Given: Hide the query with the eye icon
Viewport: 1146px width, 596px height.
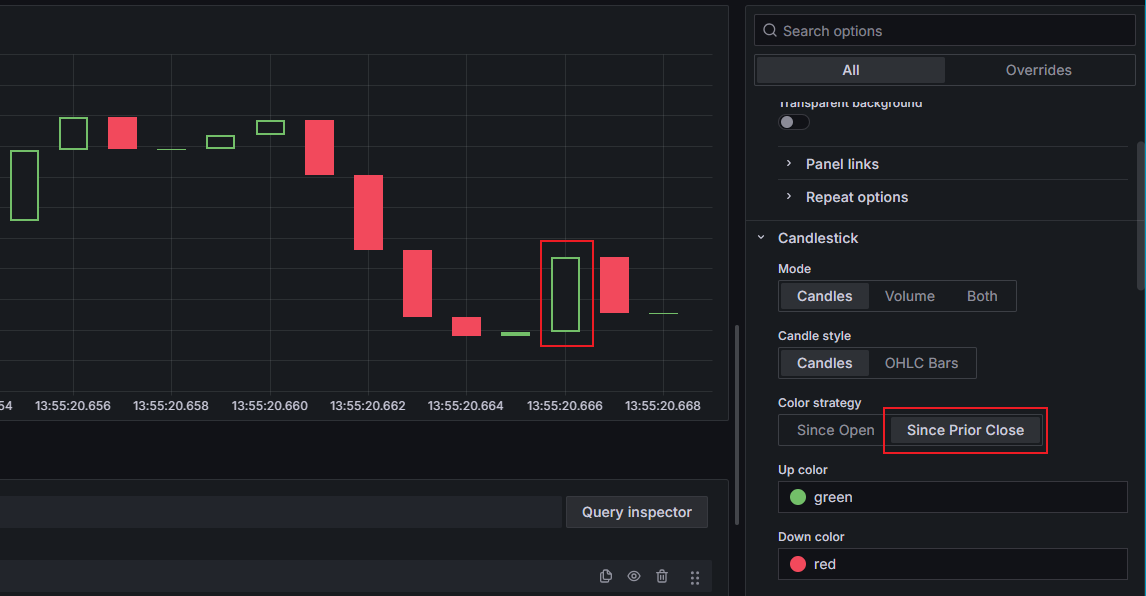Looking at the screenshot, I should [x=634, y=576].
